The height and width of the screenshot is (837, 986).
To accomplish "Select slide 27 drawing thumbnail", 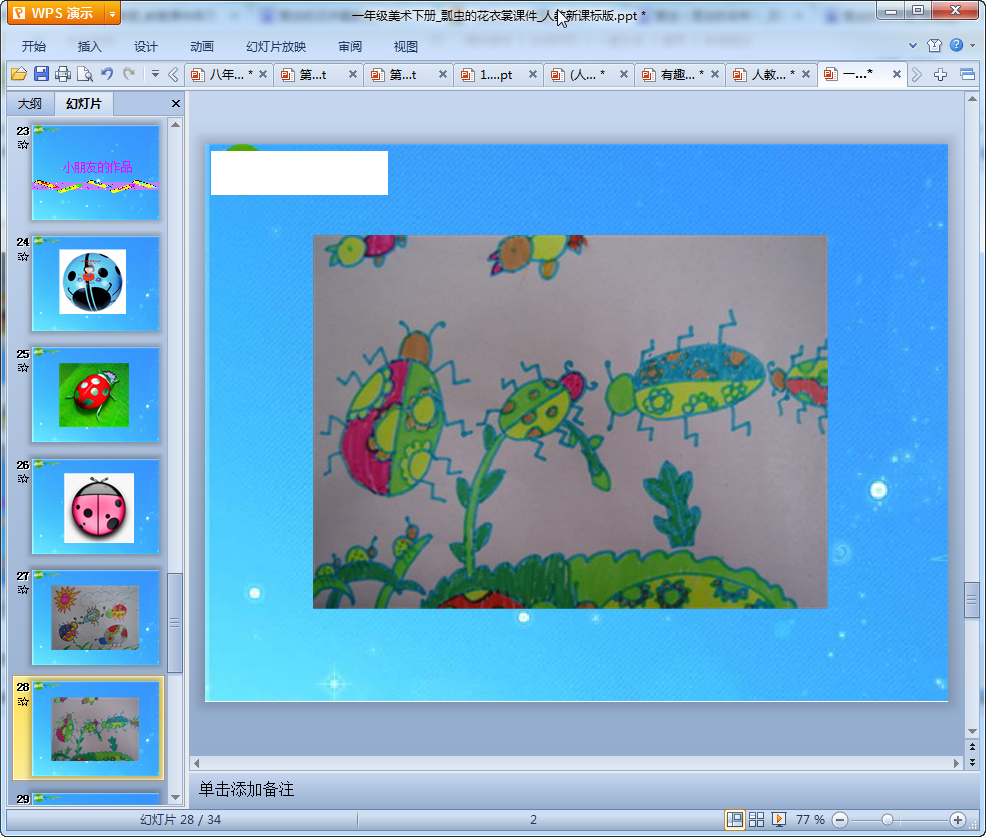I will pyautogui.click(x=96, y=618).
